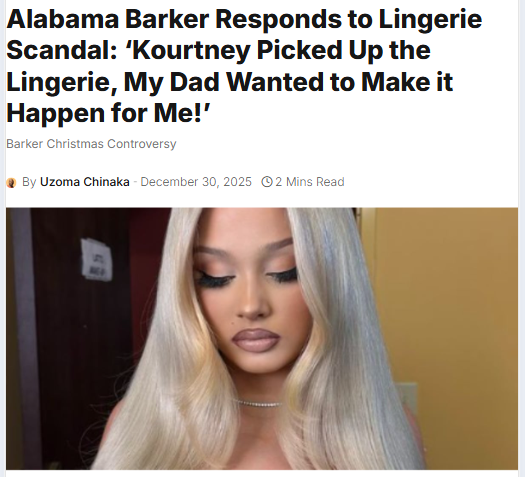Click the 'Chinaka' surname in the byline
Viewport: 525px width, 477px height.
pyautogui.click(x=106, y=182)
